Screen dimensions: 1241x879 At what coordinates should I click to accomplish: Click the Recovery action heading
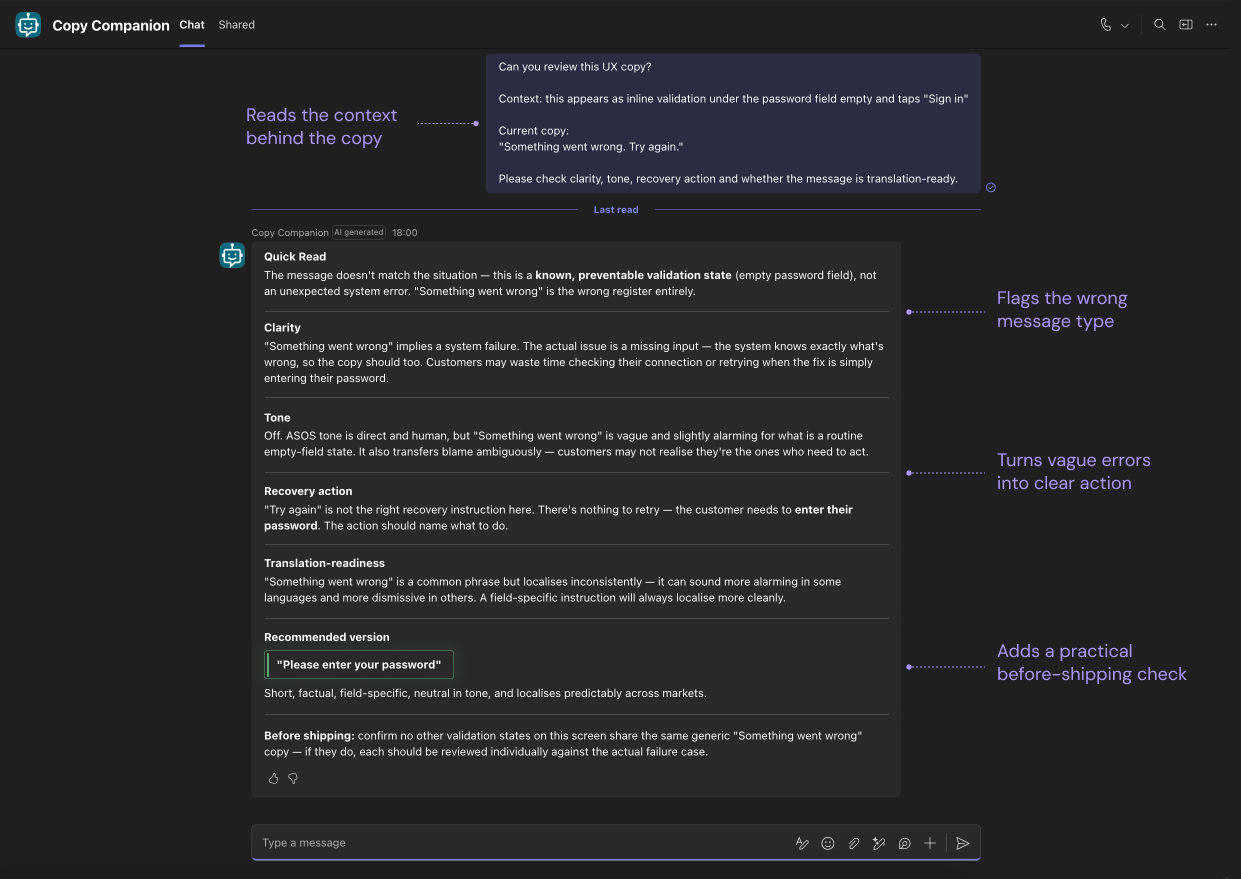308,491
